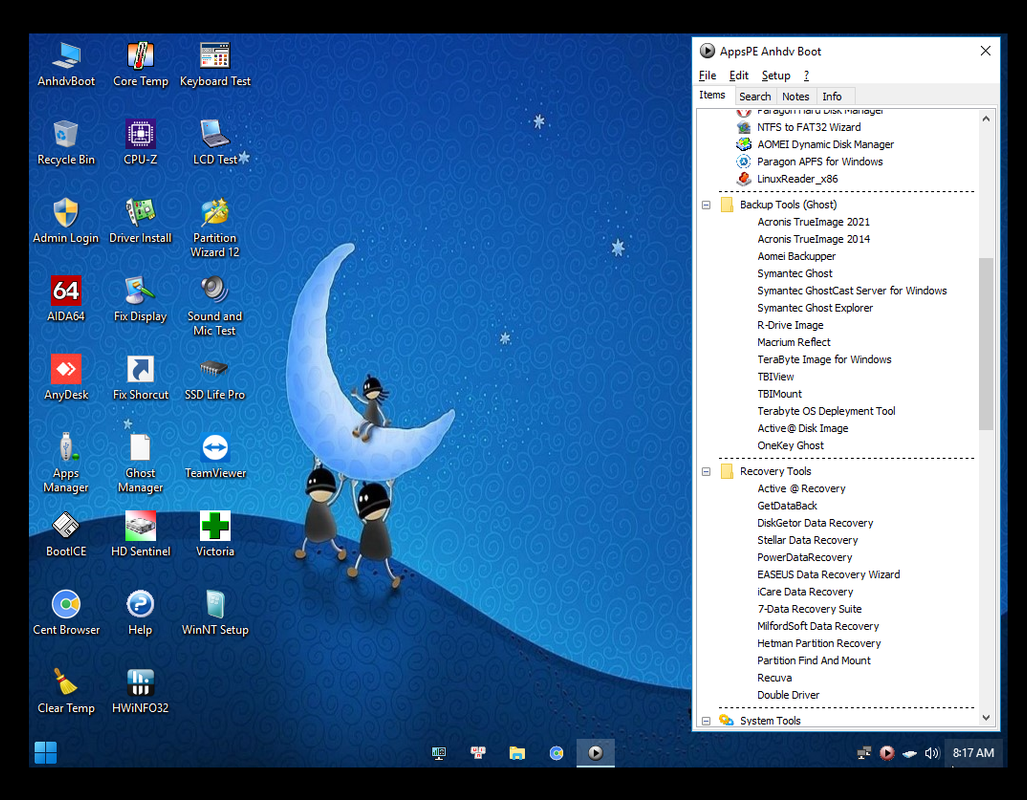The image size is (1027, 800).
Task: Select Recuva in the list
Action: [774, 678]
